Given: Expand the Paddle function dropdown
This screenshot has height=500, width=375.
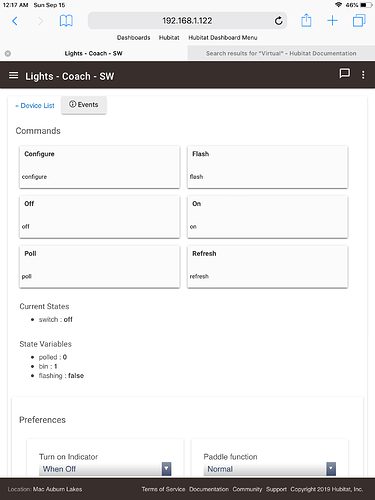Looking at the screenshot, I should point(270,469).
